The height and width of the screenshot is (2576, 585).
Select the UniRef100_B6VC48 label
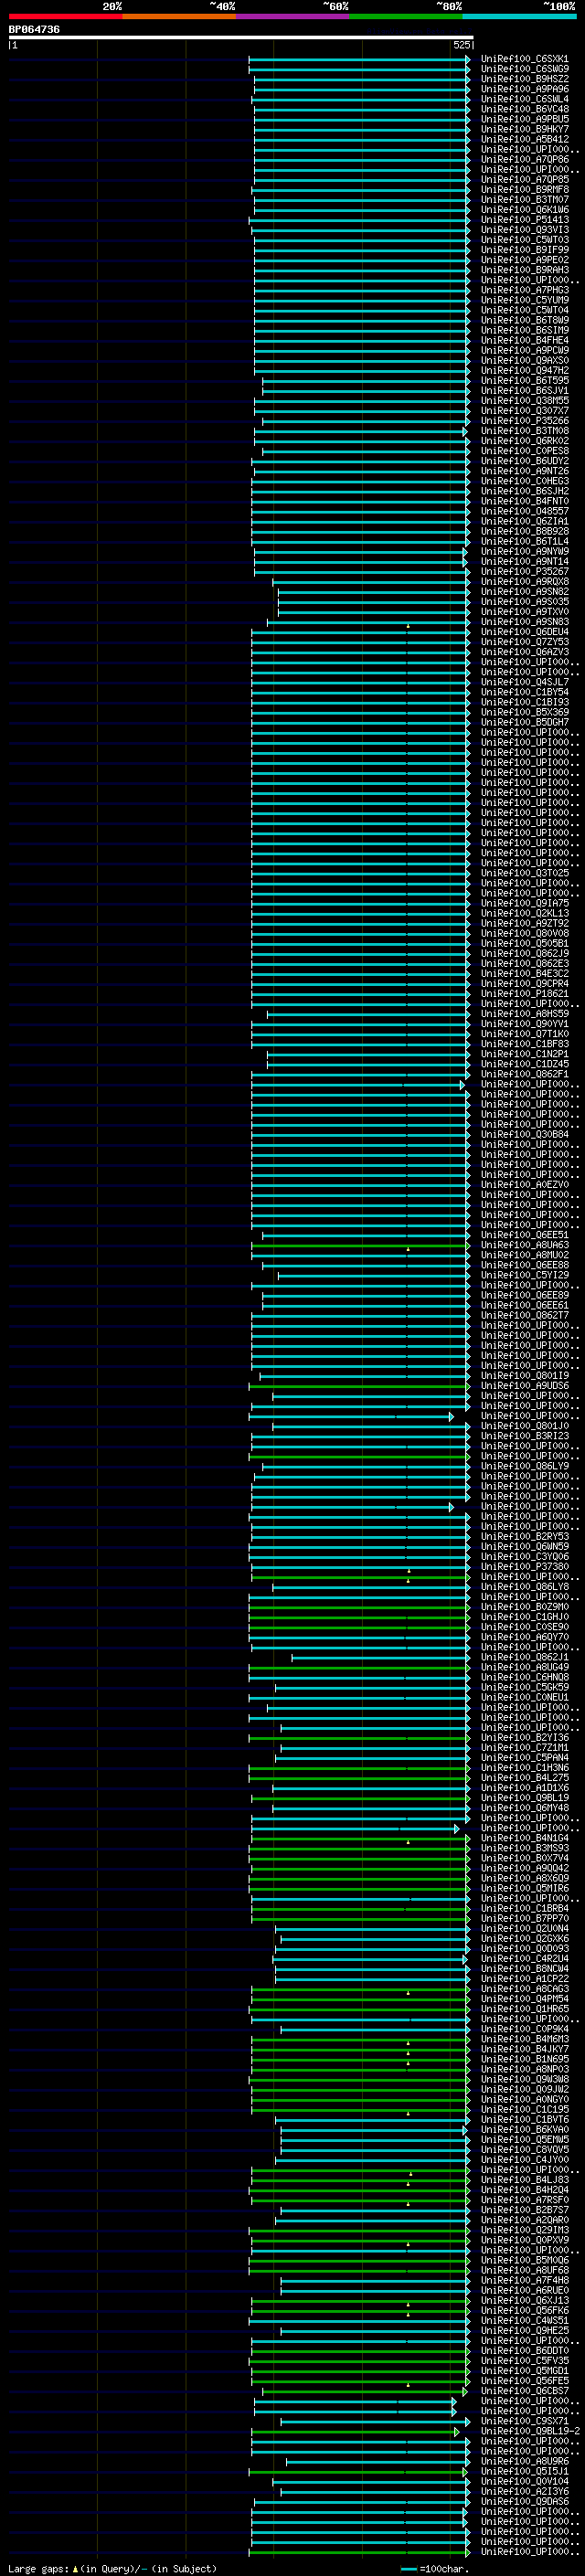click(525, 109)
